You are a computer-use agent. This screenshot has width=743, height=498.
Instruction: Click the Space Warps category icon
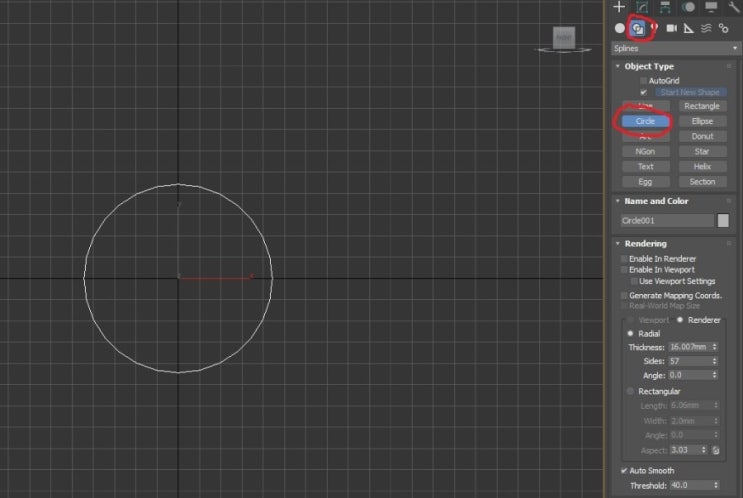click(x=706, y=28)
